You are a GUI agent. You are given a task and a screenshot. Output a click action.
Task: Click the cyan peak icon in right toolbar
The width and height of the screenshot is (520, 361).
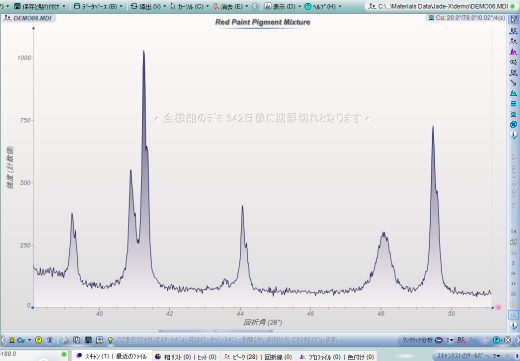point(513,93)
